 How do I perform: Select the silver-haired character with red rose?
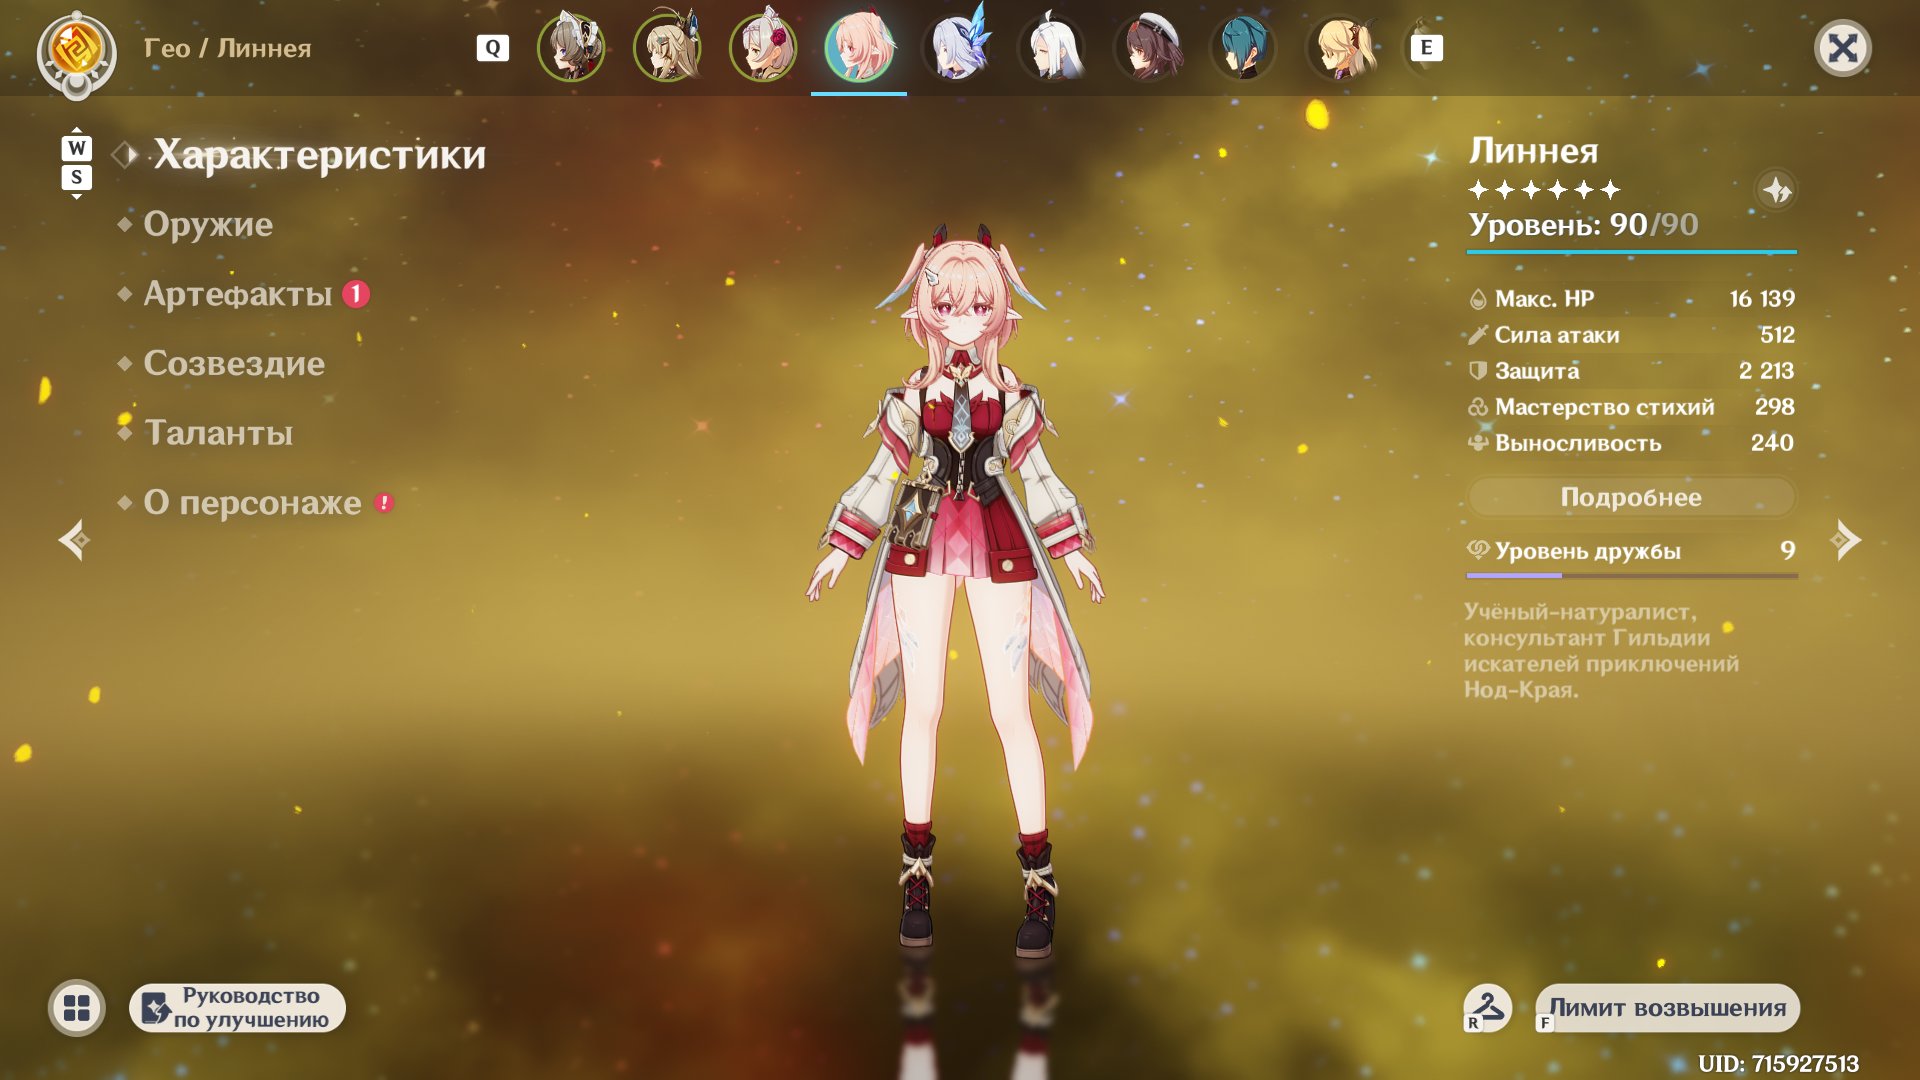click(764, 47)
